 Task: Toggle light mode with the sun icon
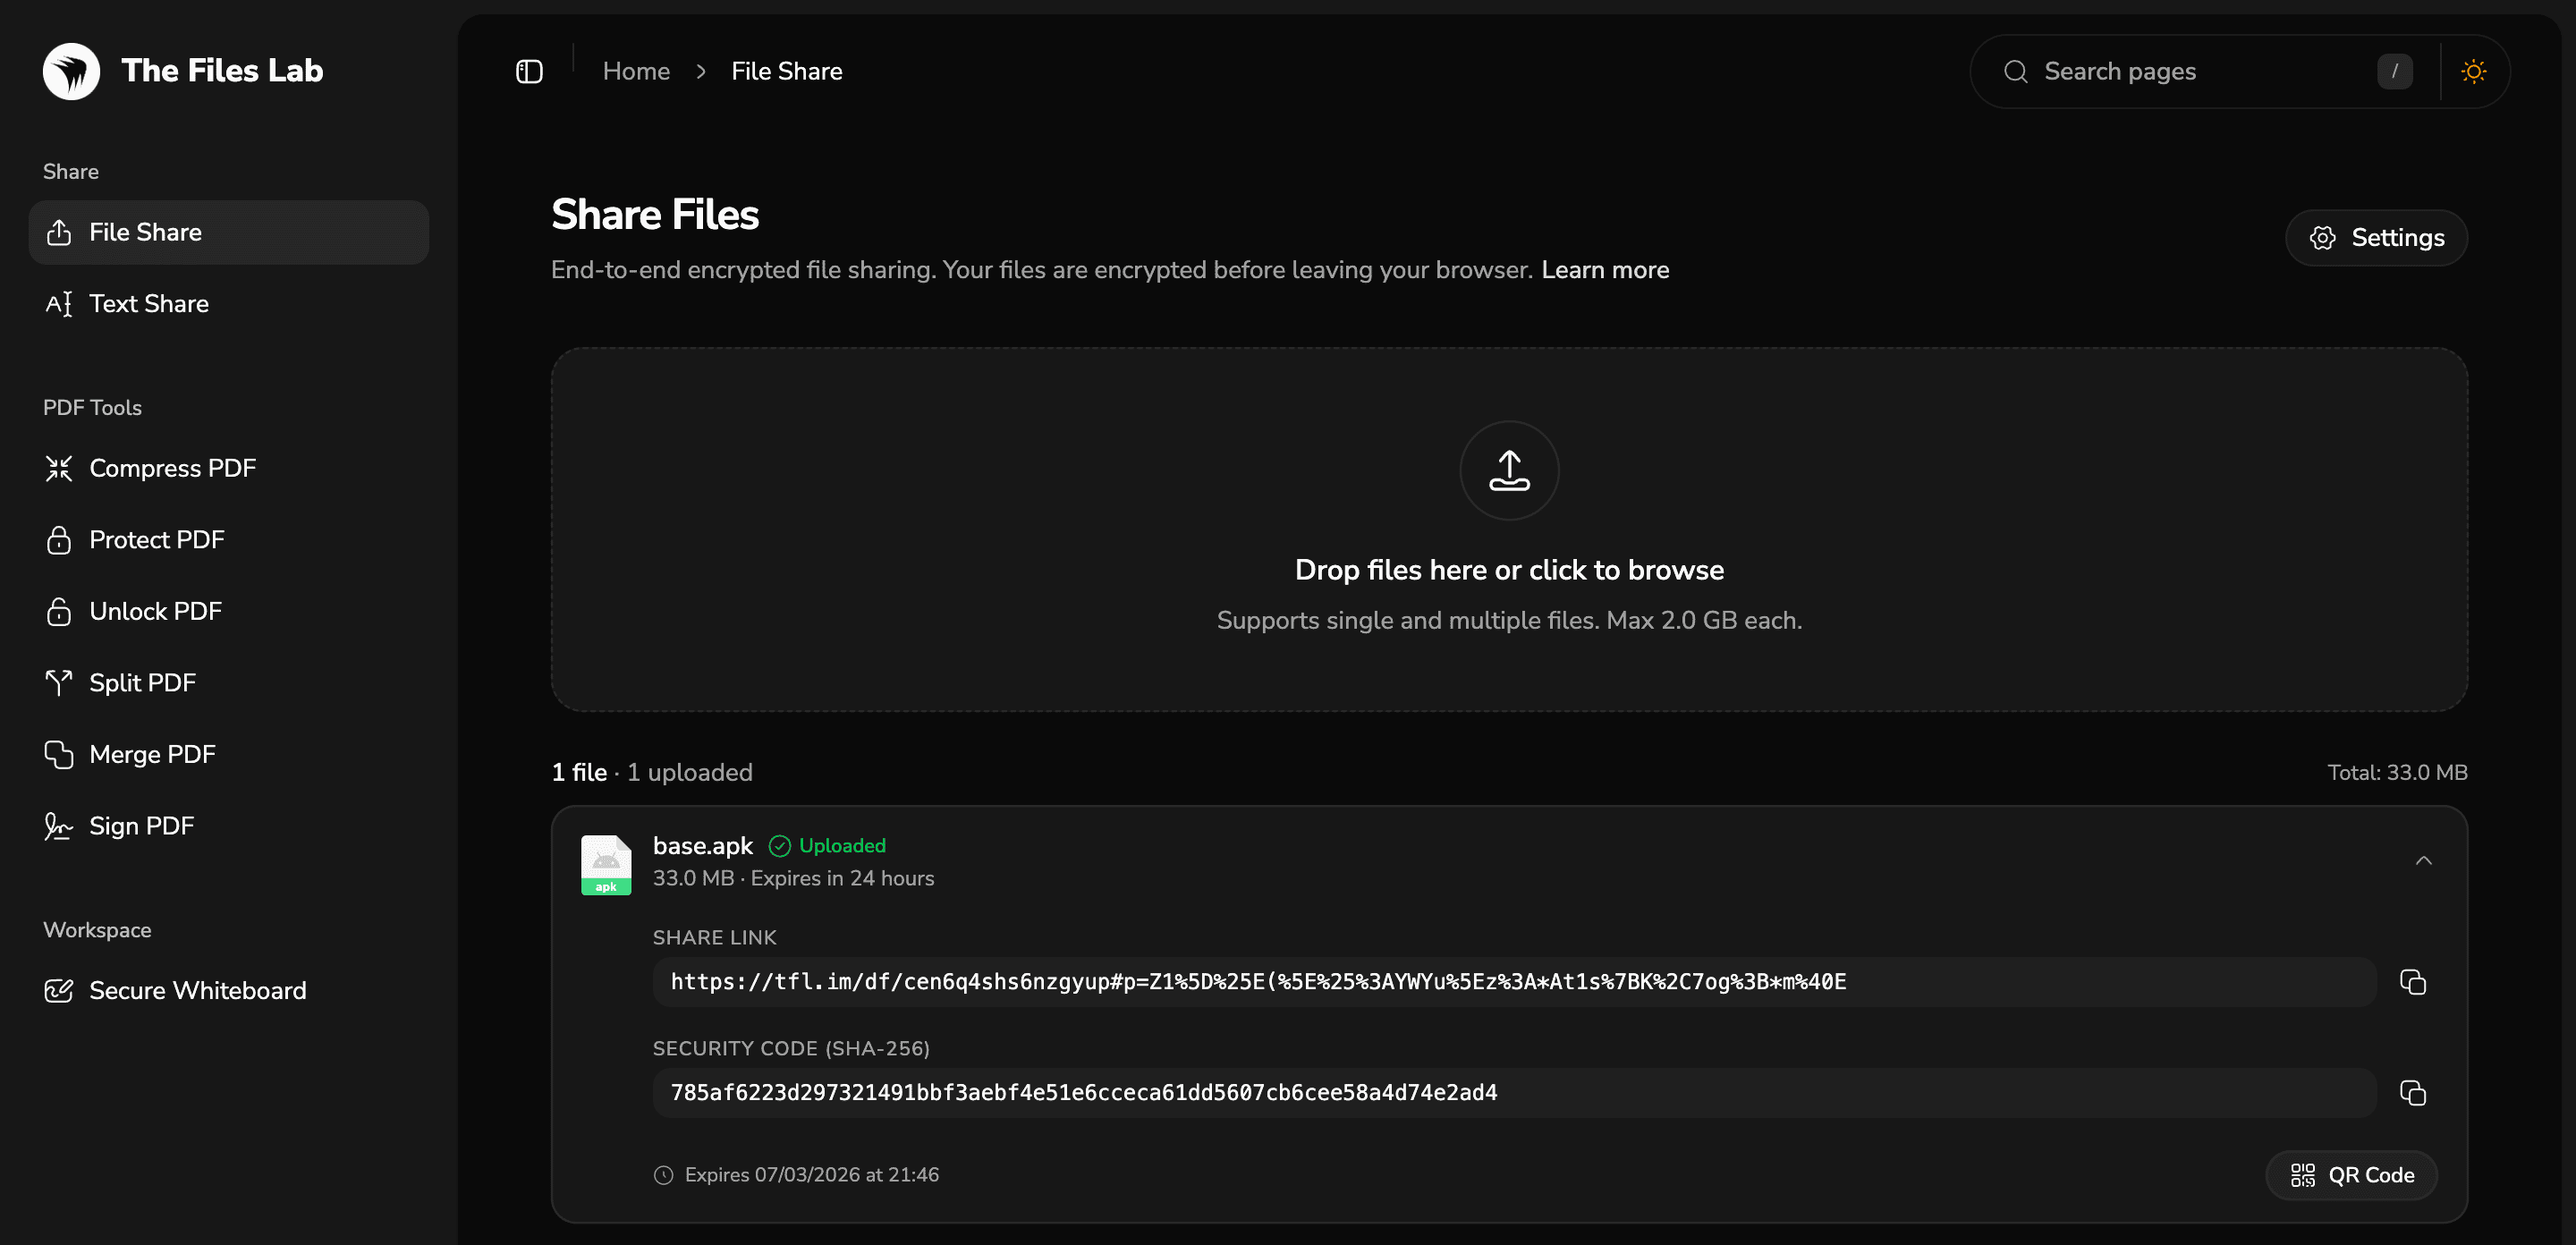(x=2473, y=71)
